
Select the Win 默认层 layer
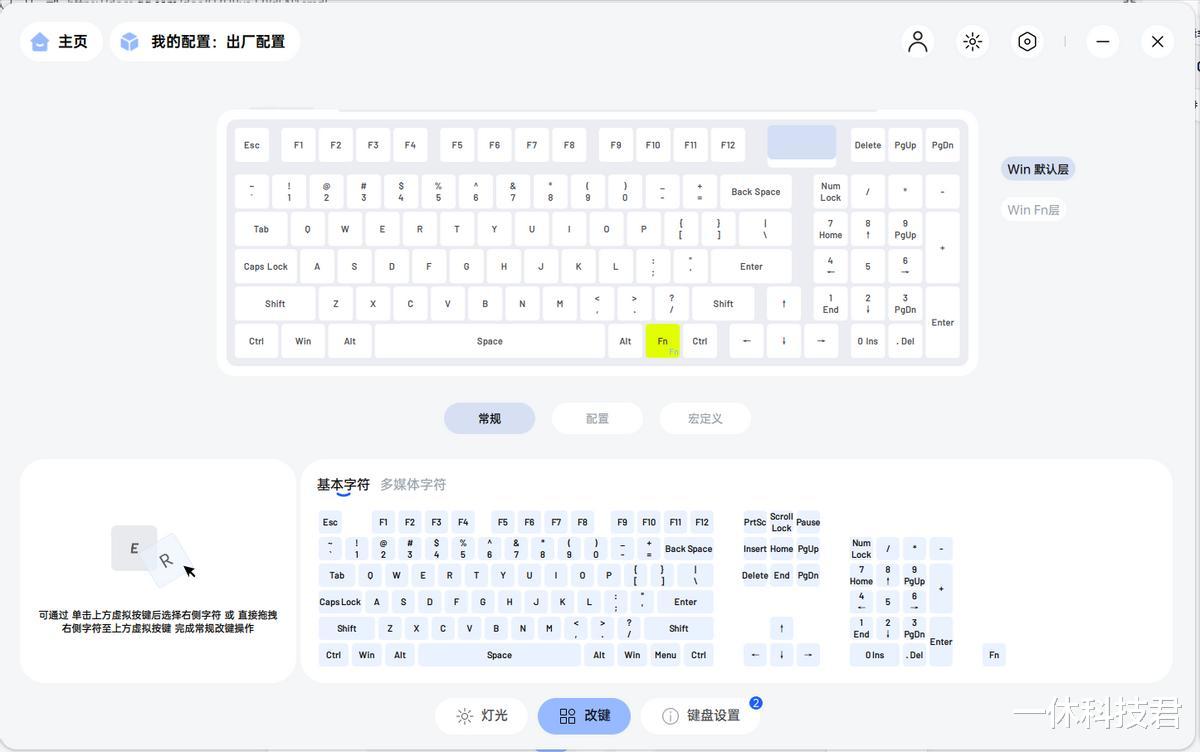(x=1038, y=169)
